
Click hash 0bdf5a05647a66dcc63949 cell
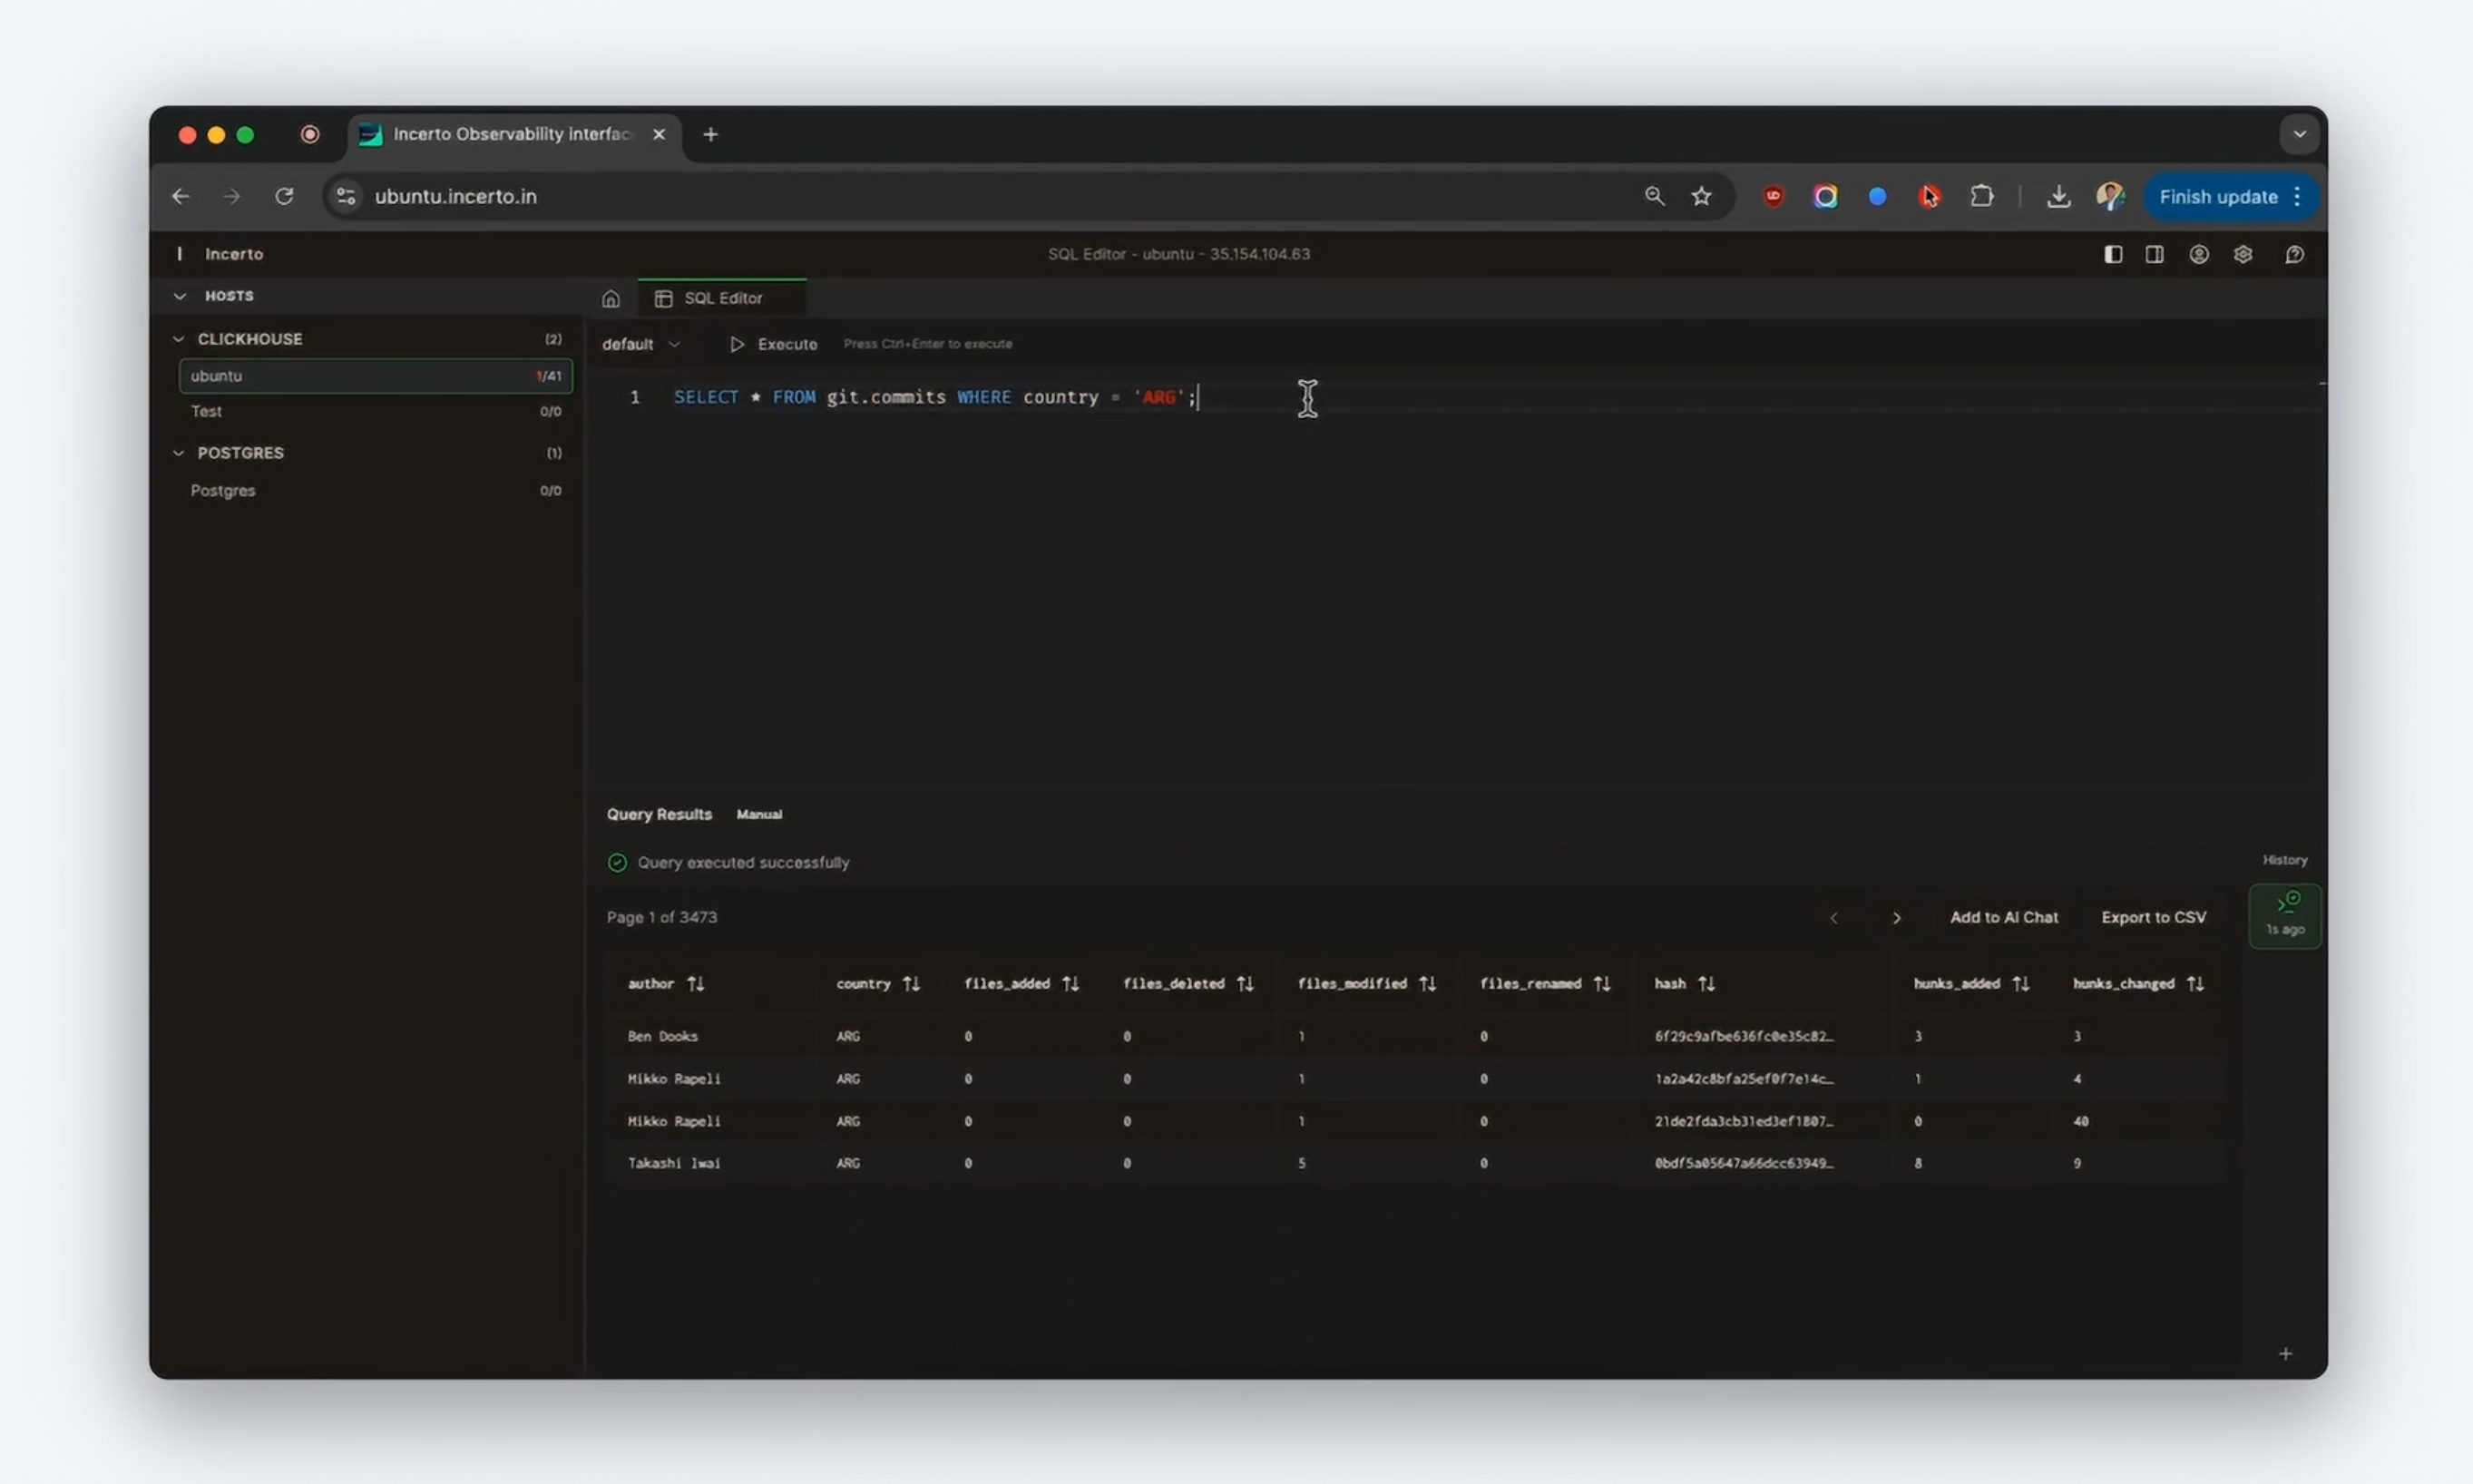(1743, 1163)
